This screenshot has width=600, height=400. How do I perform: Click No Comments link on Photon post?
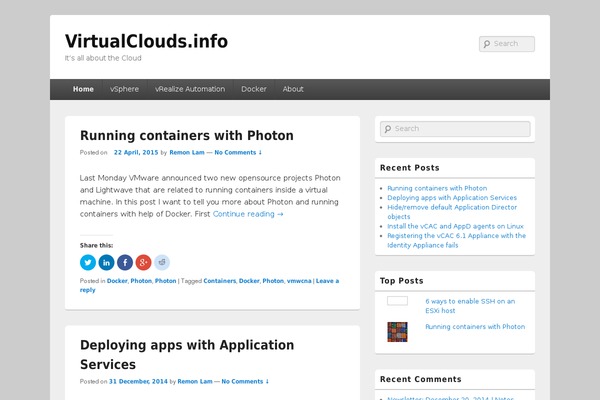[x=238, y=152]
